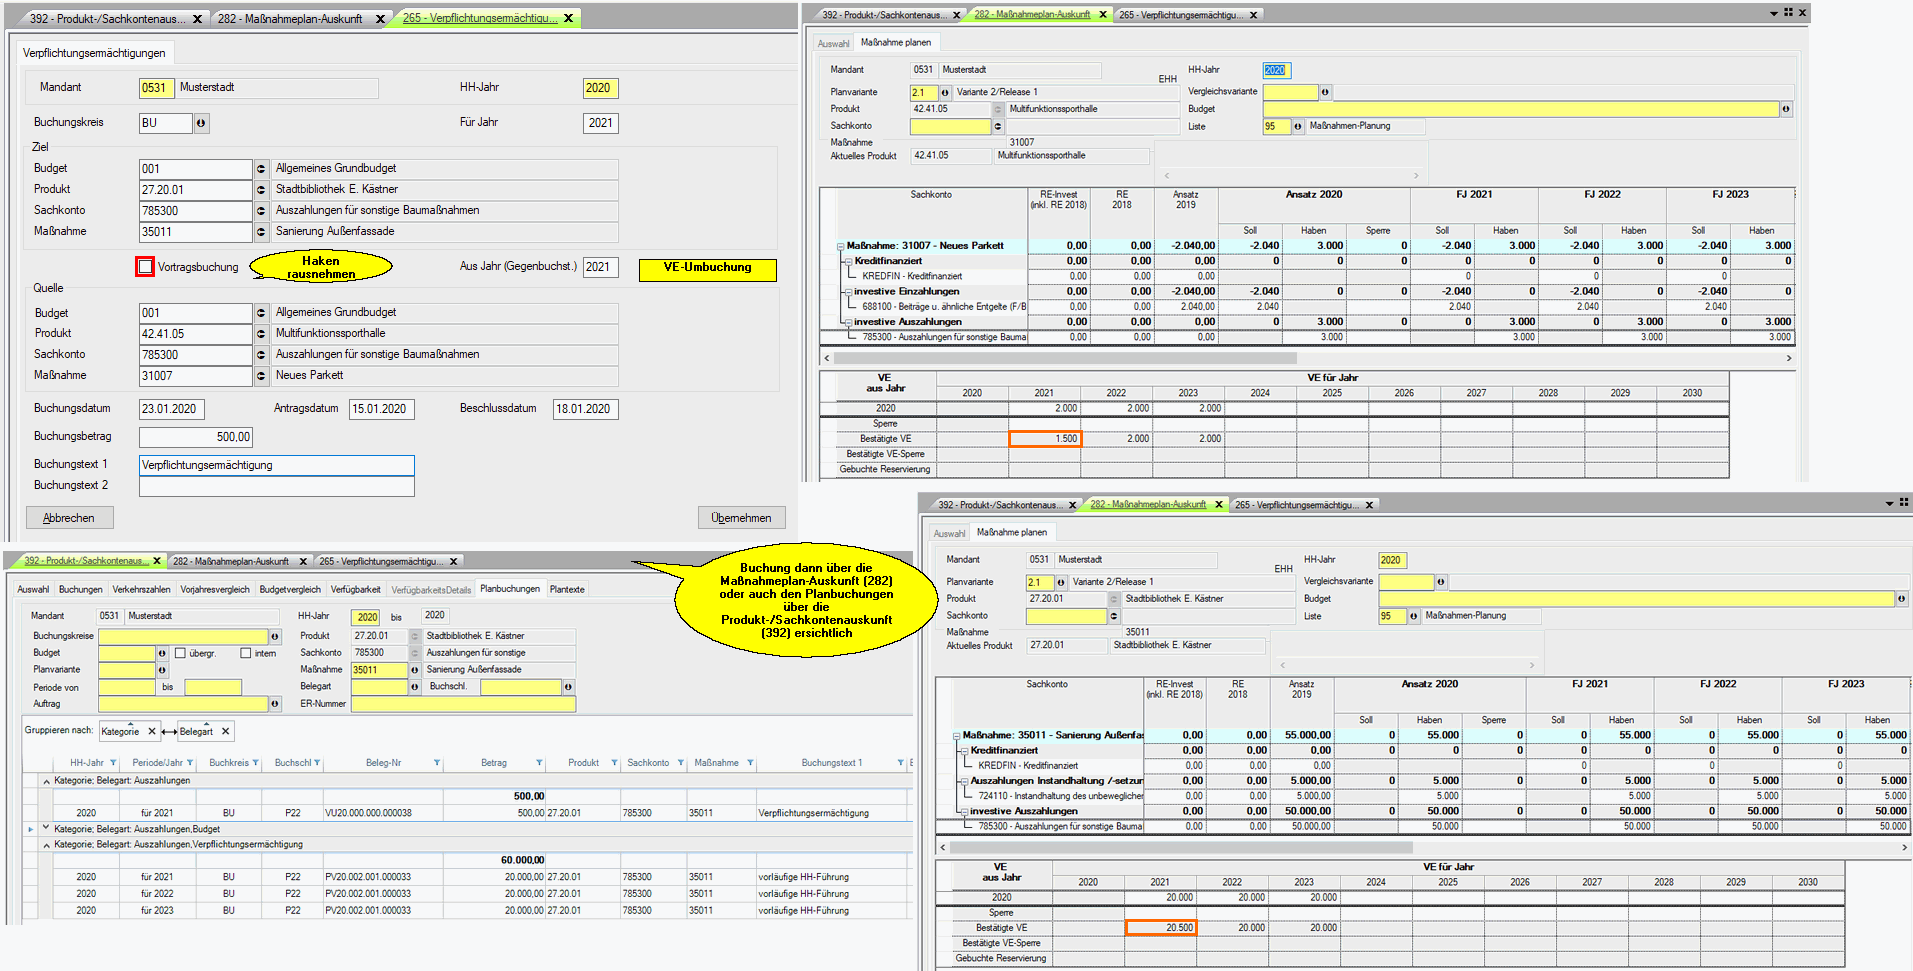Image resolution: width=1913 pixels, height=971 pixels.
Task: Open info lookup next to Liste 95
Action: pyautogui.click(x=1298, y=127)
